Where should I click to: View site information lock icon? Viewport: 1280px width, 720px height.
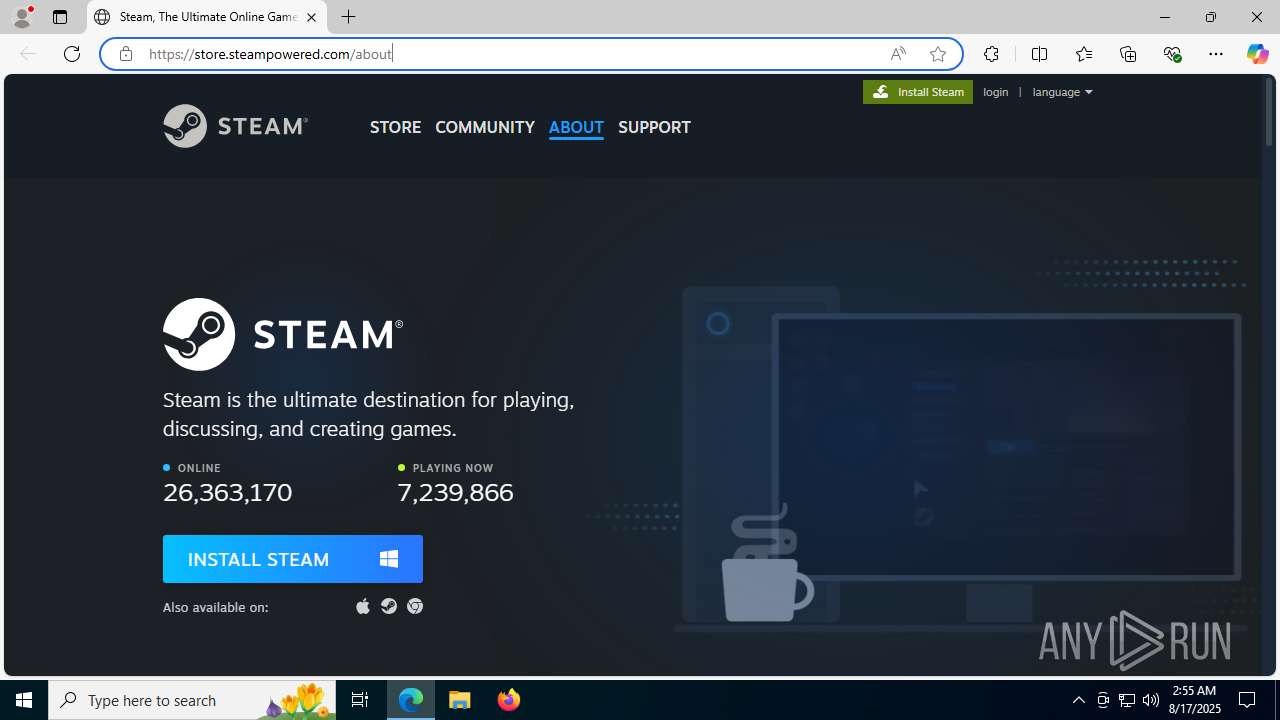[x=125, y=54]
